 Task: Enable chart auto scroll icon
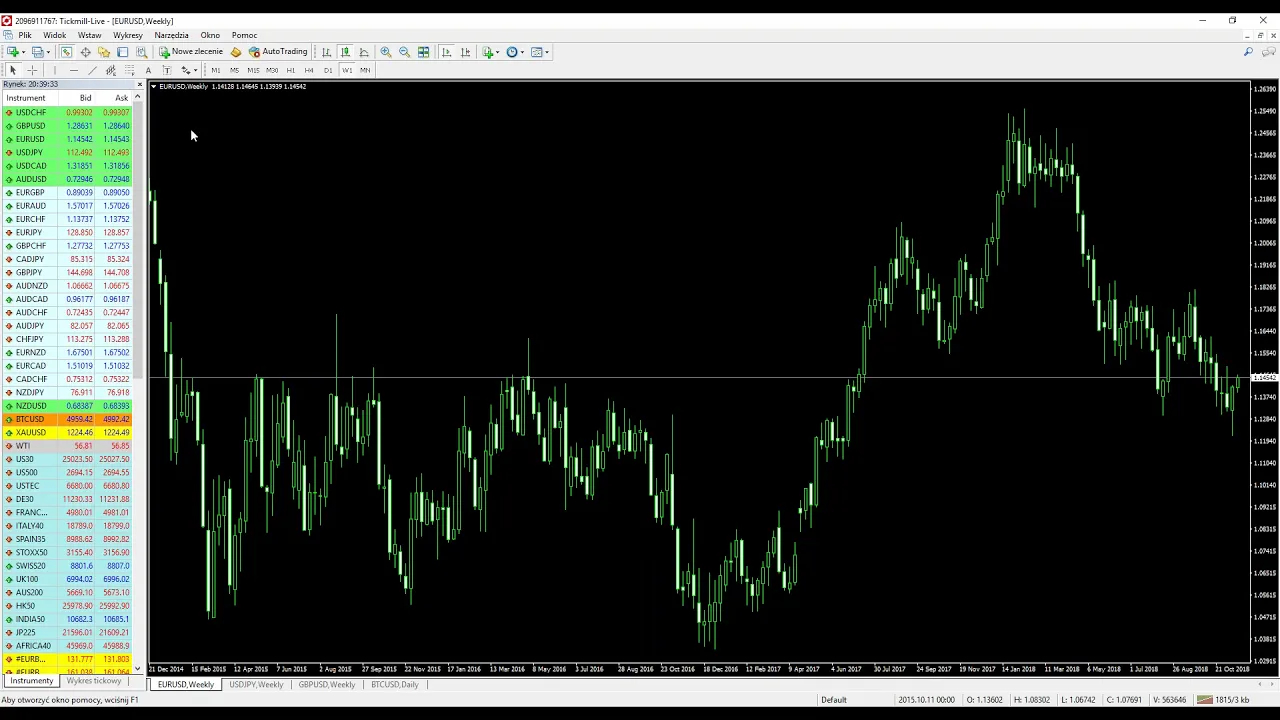446,52
